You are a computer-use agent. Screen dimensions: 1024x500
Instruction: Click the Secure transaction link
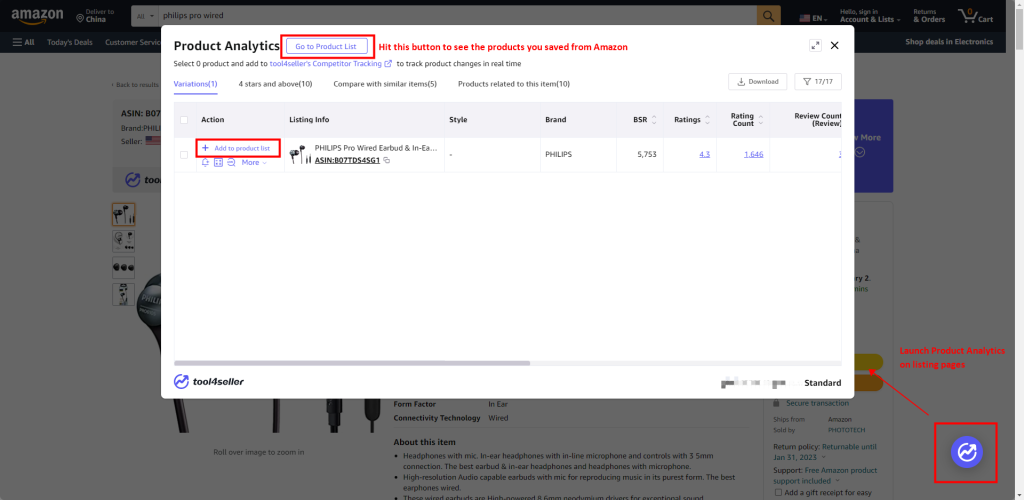(817, 403)
